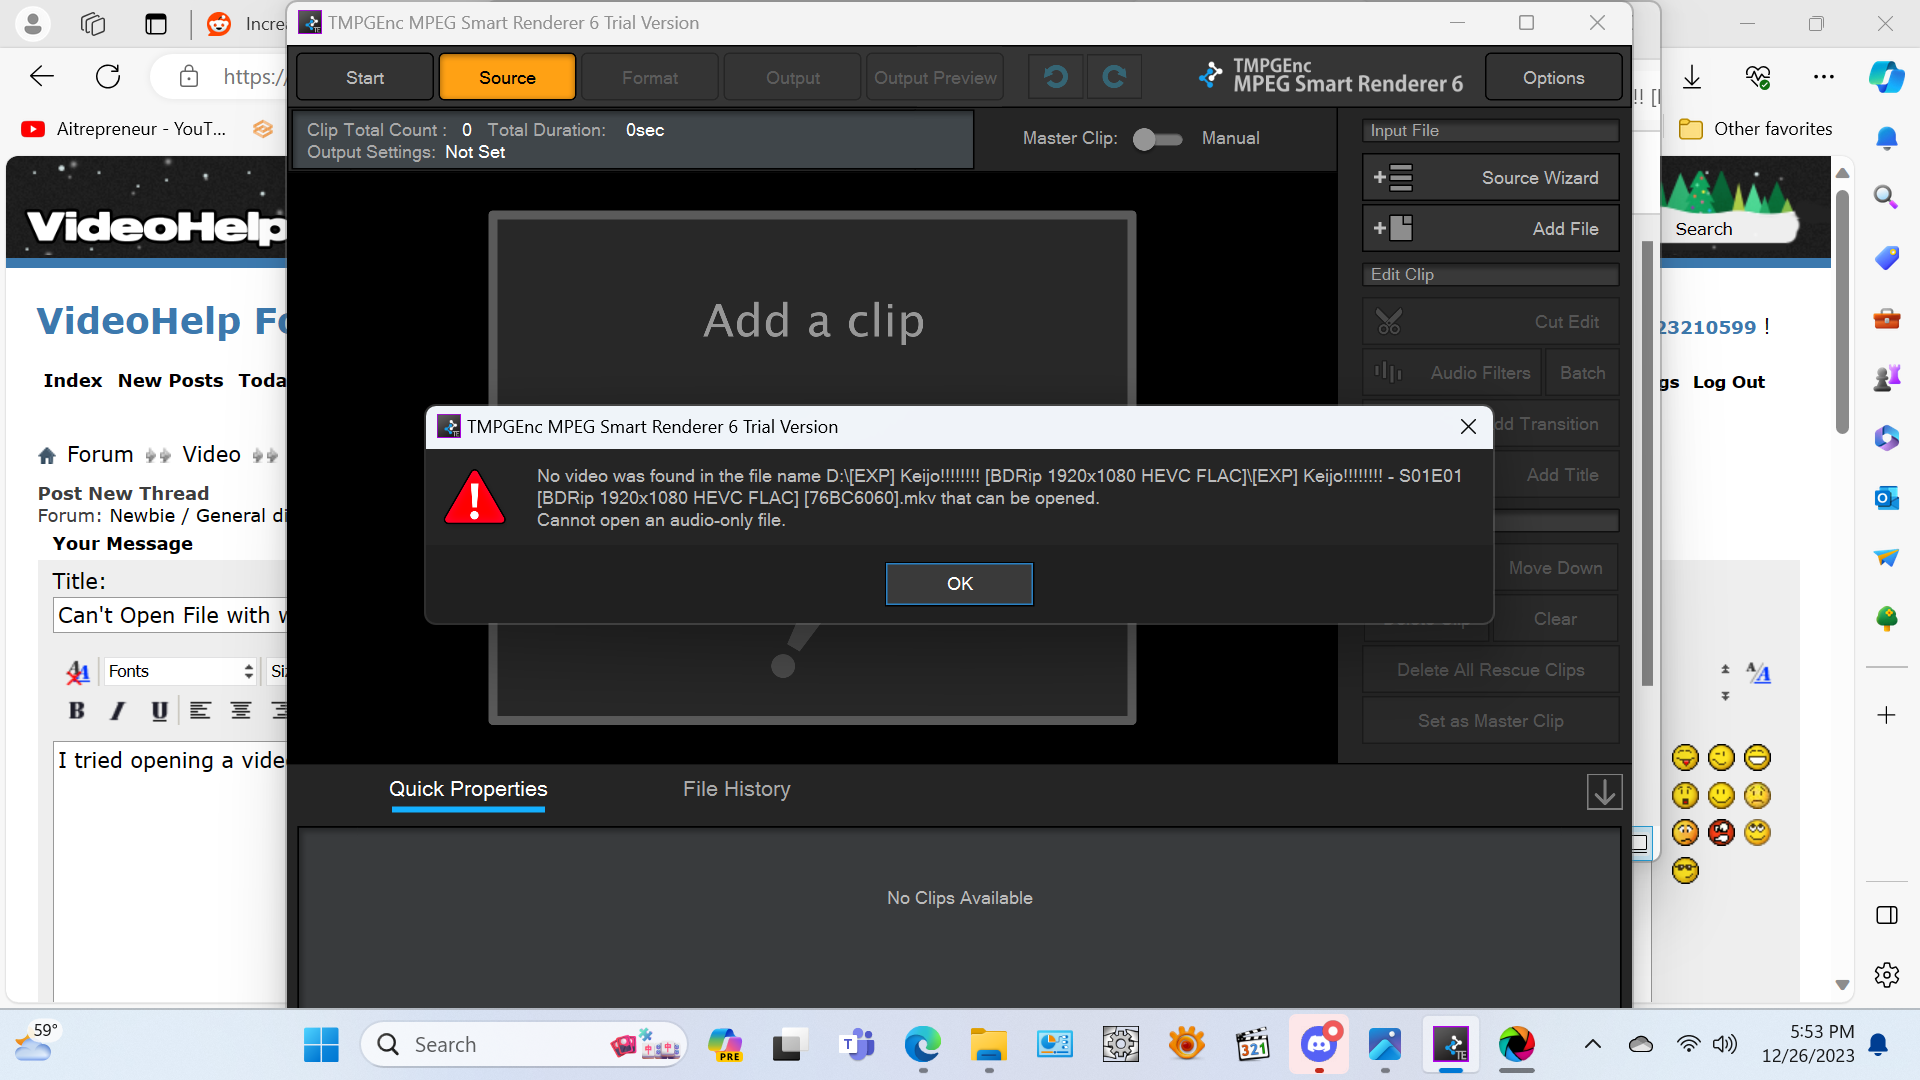Click the Audio Filters waveform icon

pos(1388,373)
